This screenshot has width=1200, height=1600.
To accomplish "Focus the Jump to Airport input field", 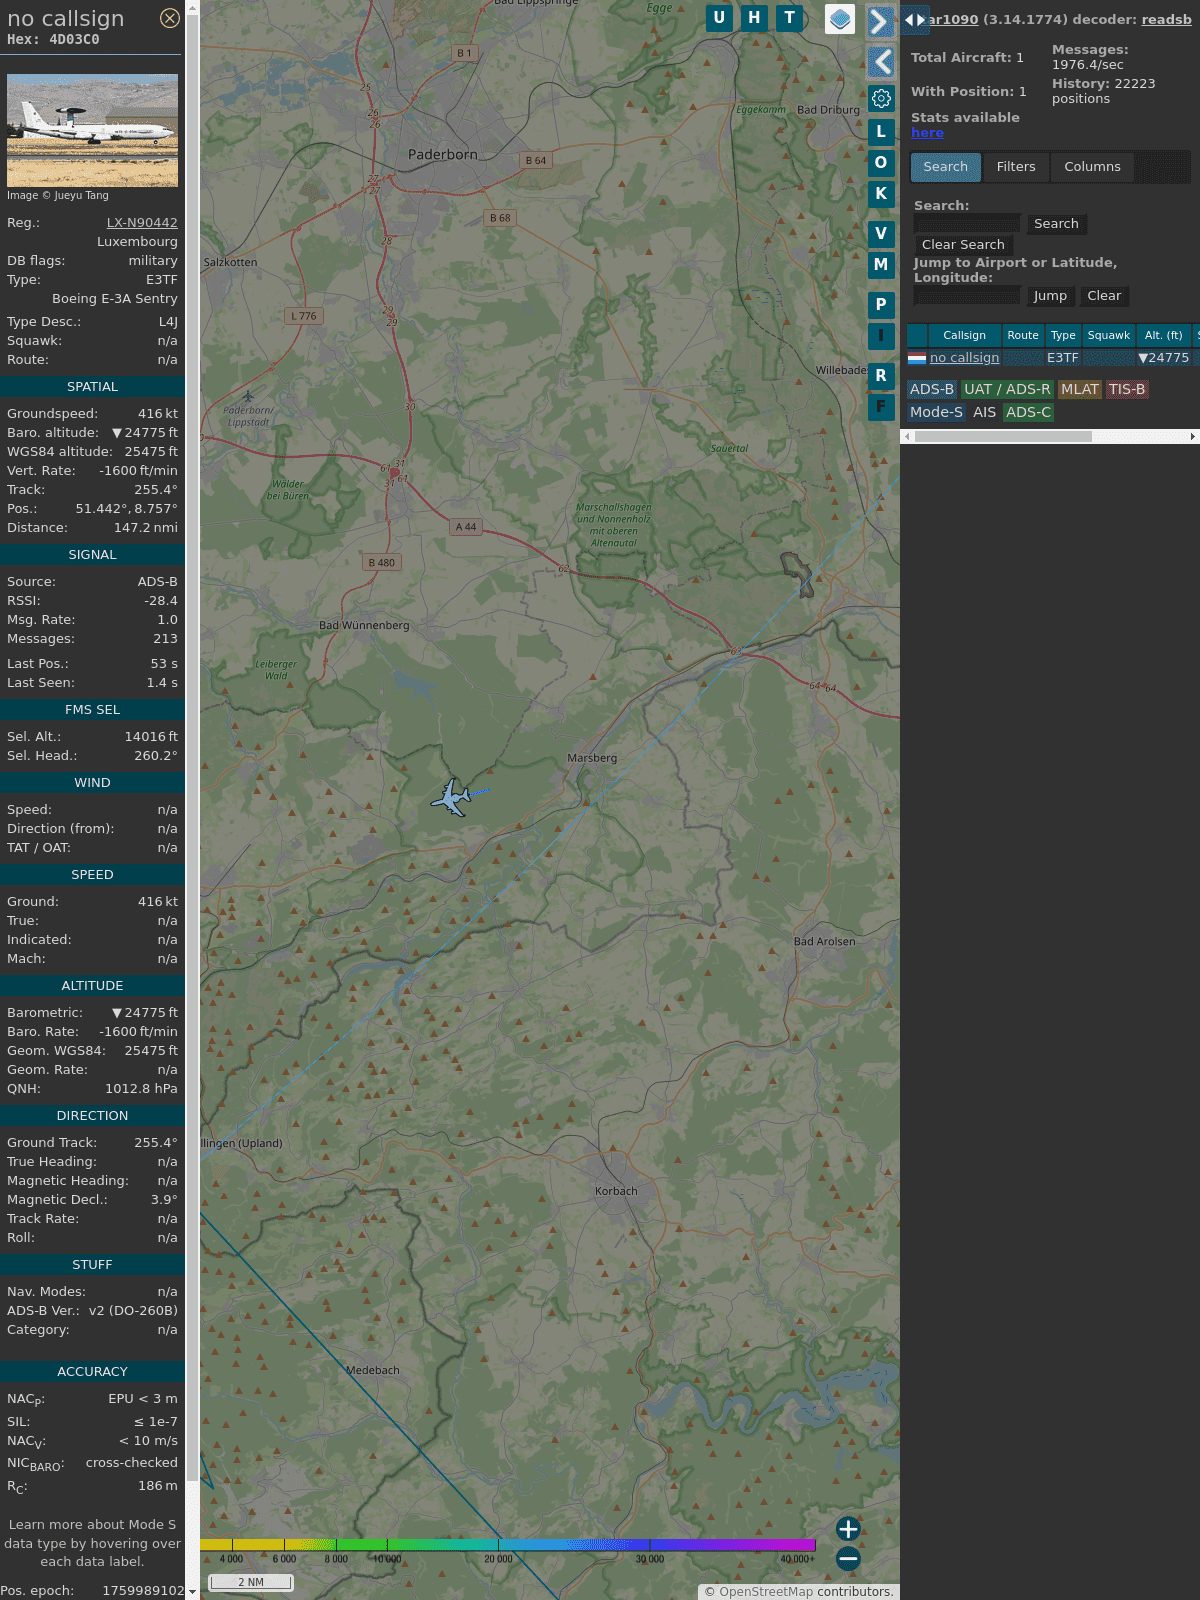I will [967, 296].
